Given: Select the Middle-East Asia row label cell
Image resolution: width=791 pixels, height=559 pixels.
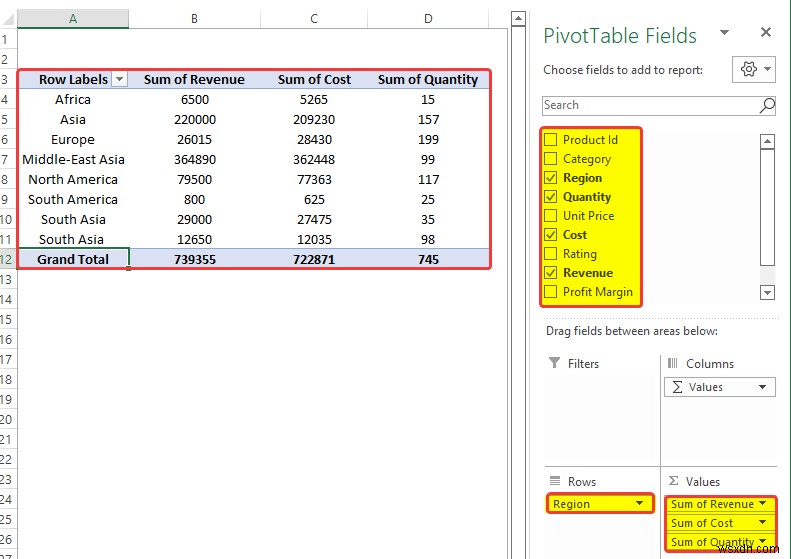Looking at the screenshot, I should [x=73, y=159].
